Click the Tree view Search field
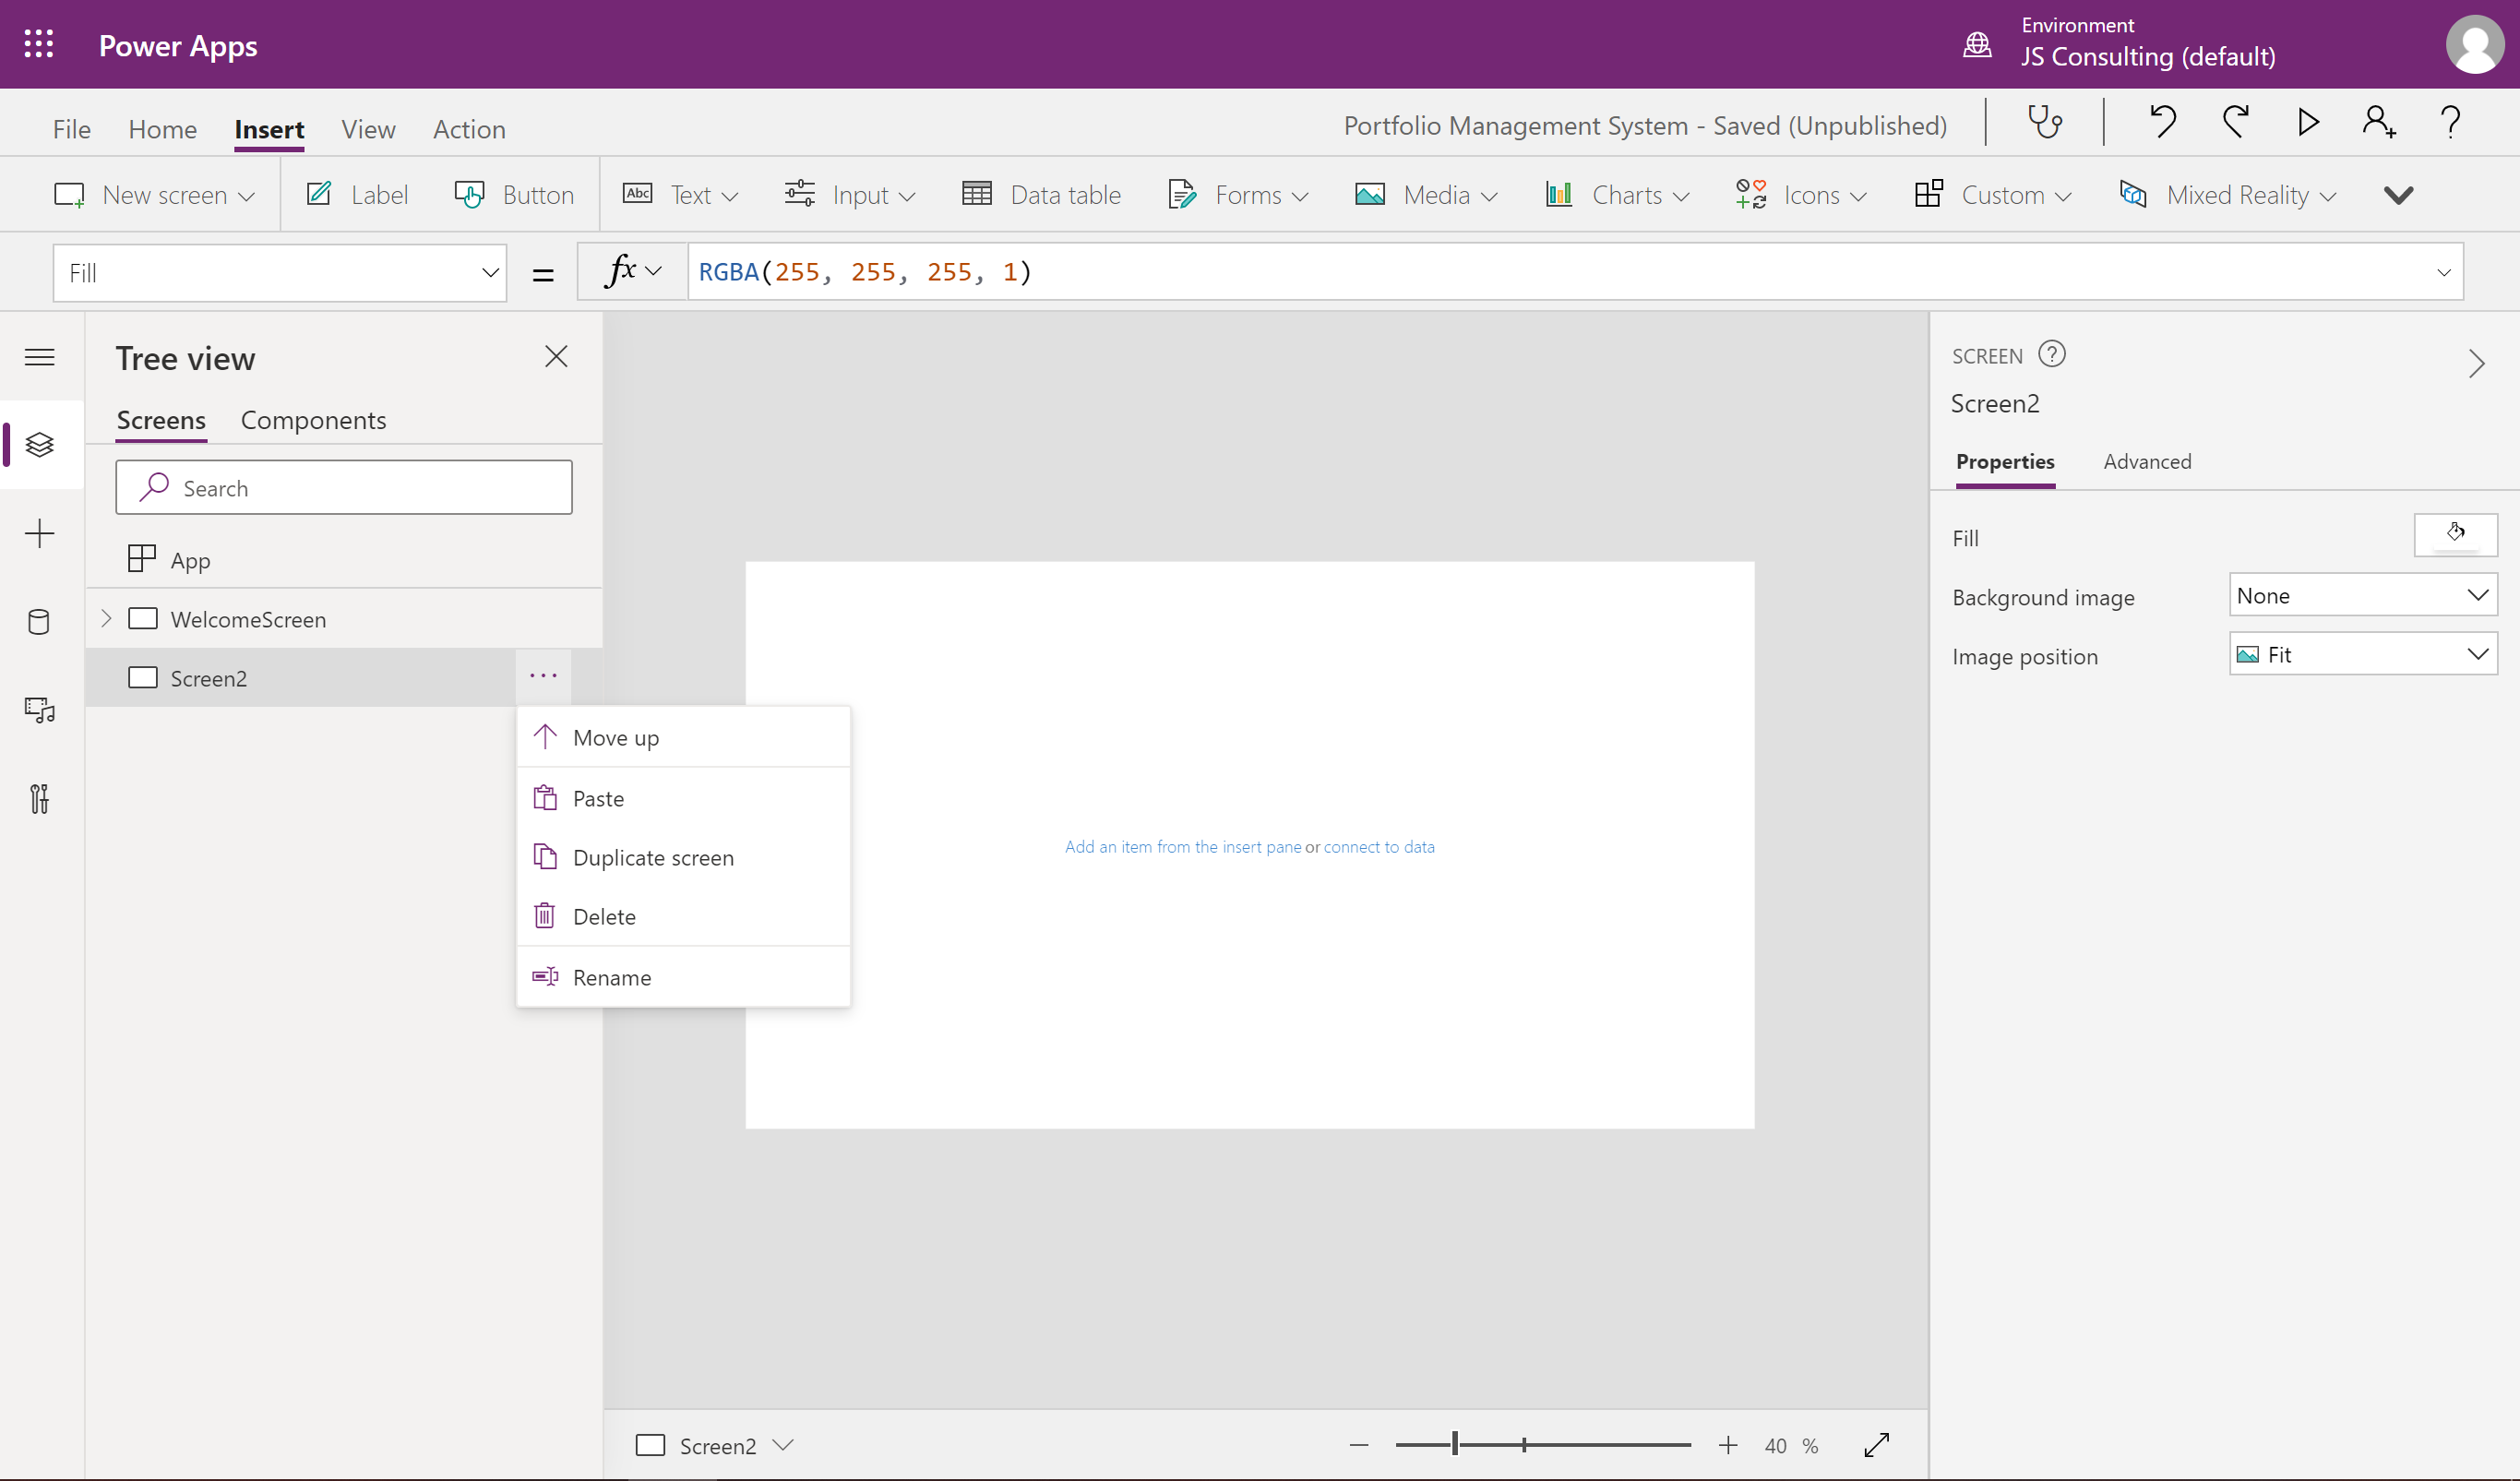 click(x=344, y=488)
